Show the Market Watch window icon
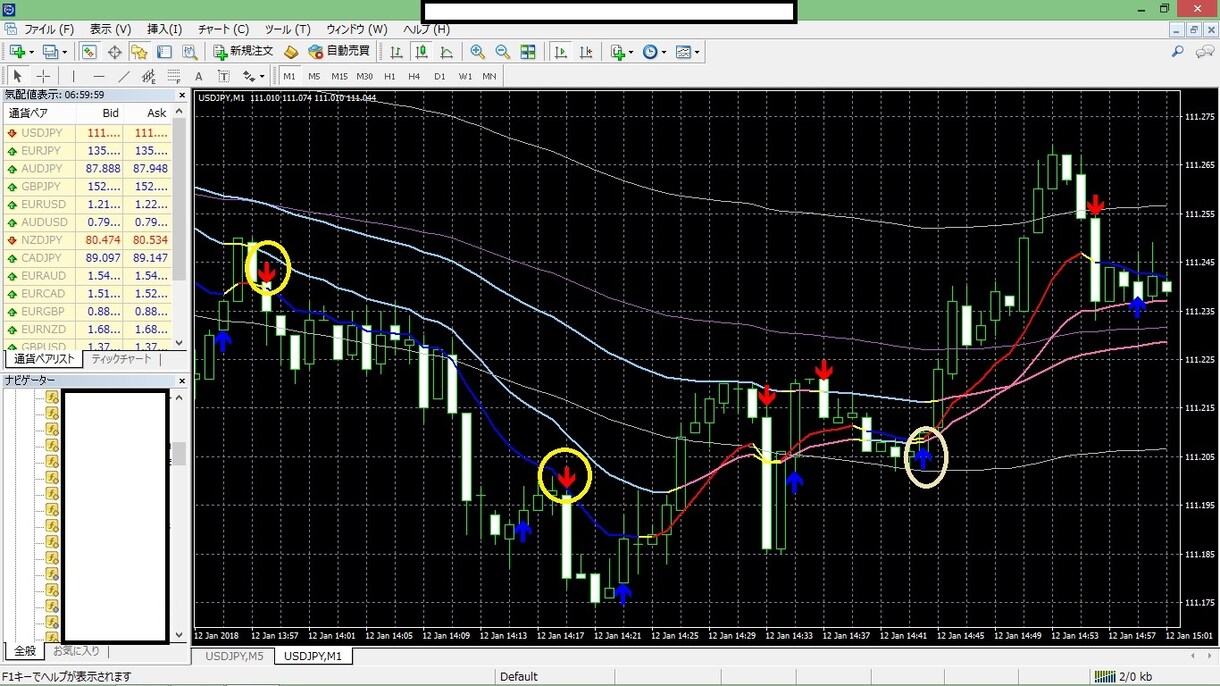Viewport: 1220px width, 686px height. (89, 52)
